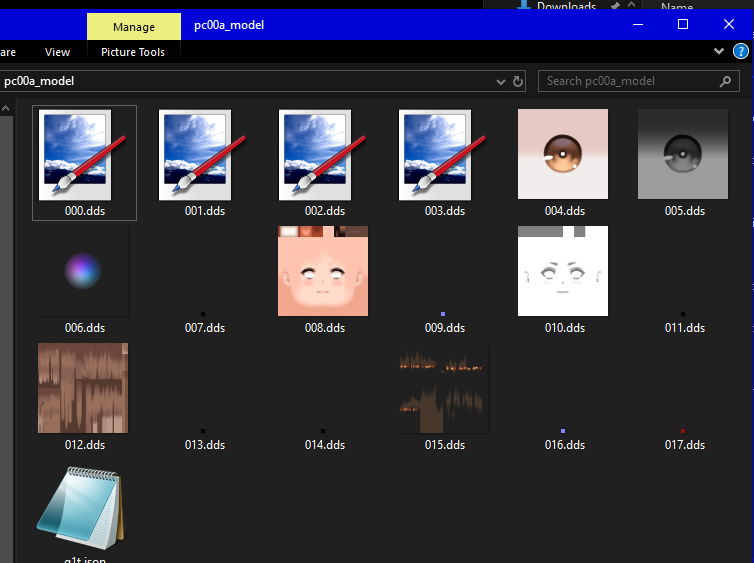Select the 014.dds tiny black thumbnail
The width and height of the screenshot is (754, 563).
[x=323, y=431]
